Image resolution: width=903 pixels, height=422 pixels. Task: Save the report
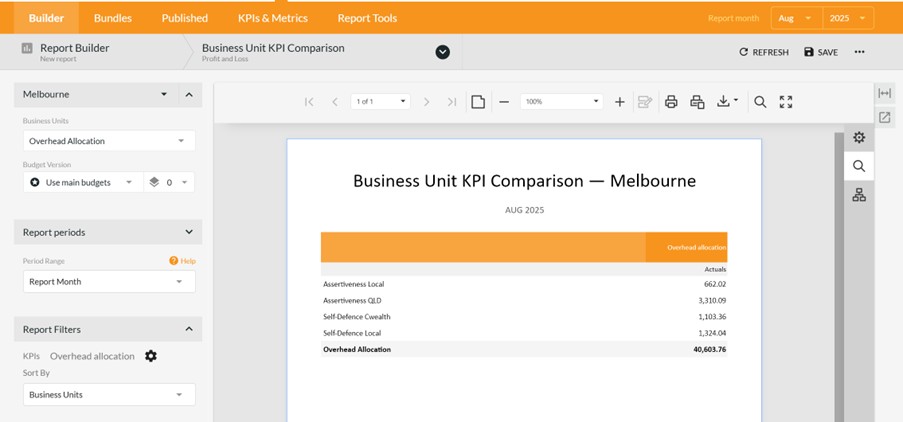pyautogui.click(x=821, y=52)
